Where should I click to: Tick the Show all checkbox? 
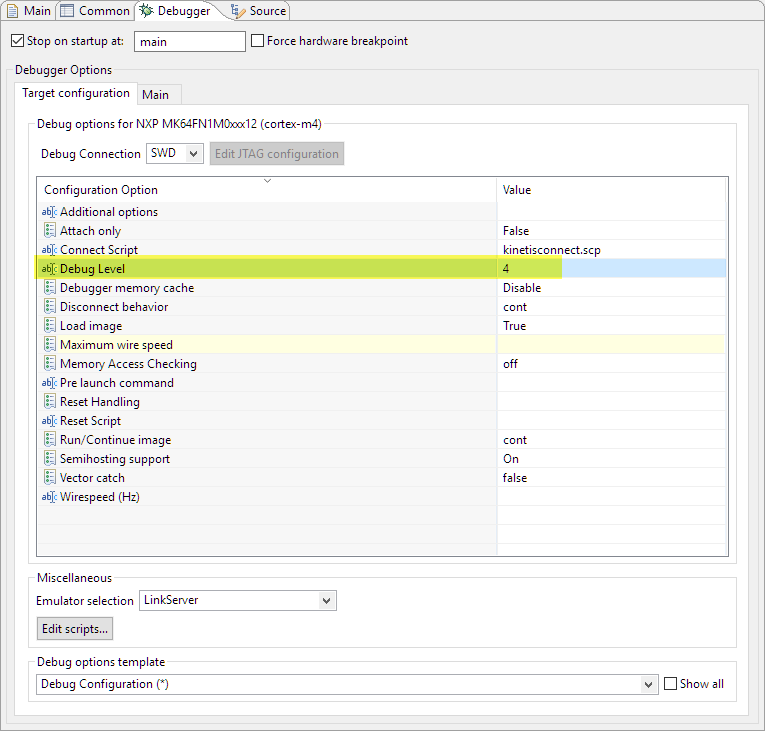point(671,684)
